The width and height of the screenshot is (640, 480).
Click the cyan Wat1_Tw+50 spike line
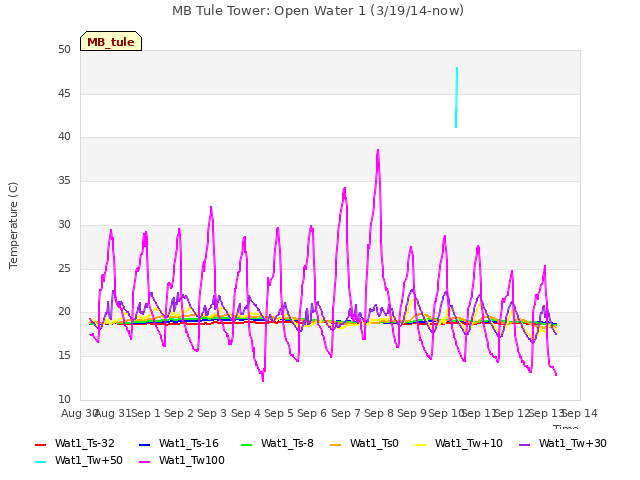pyautogui.click(x=456, y=98)
